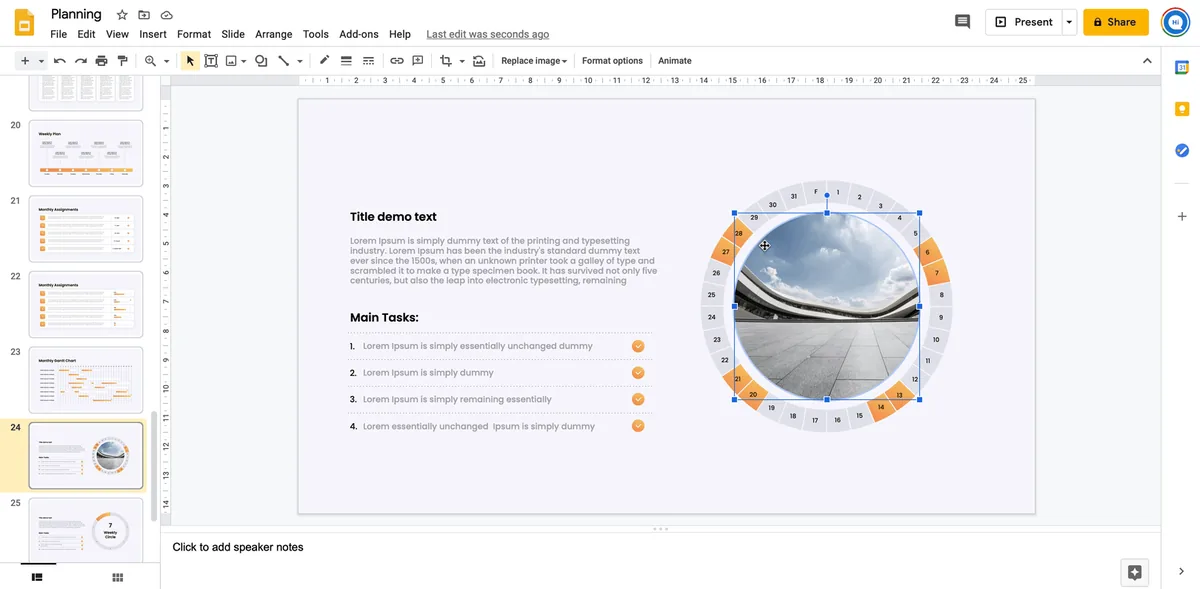Screen dimensions: 1200x589
Task: Click the Crop image icon
Action: pyautogui.click(x=446, y=61)
